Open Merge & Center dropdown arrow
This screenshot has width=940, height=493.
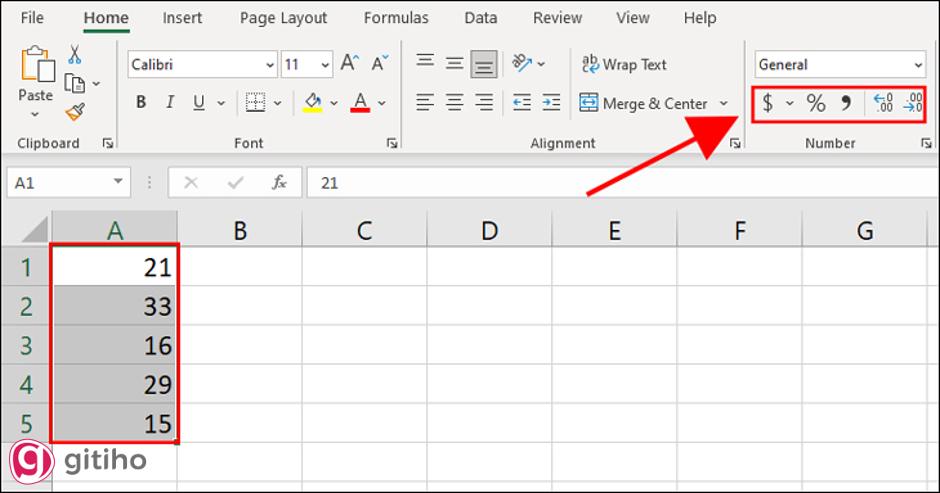724,103
